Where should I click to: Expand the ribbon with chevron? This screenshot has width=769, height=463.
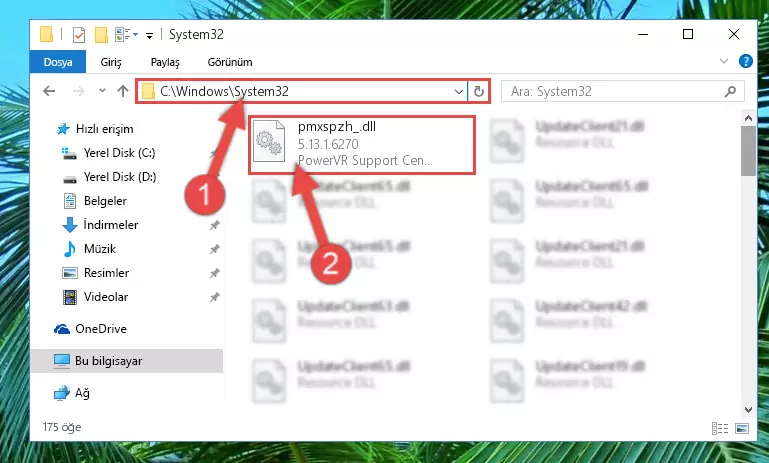[x=723, y=61]
